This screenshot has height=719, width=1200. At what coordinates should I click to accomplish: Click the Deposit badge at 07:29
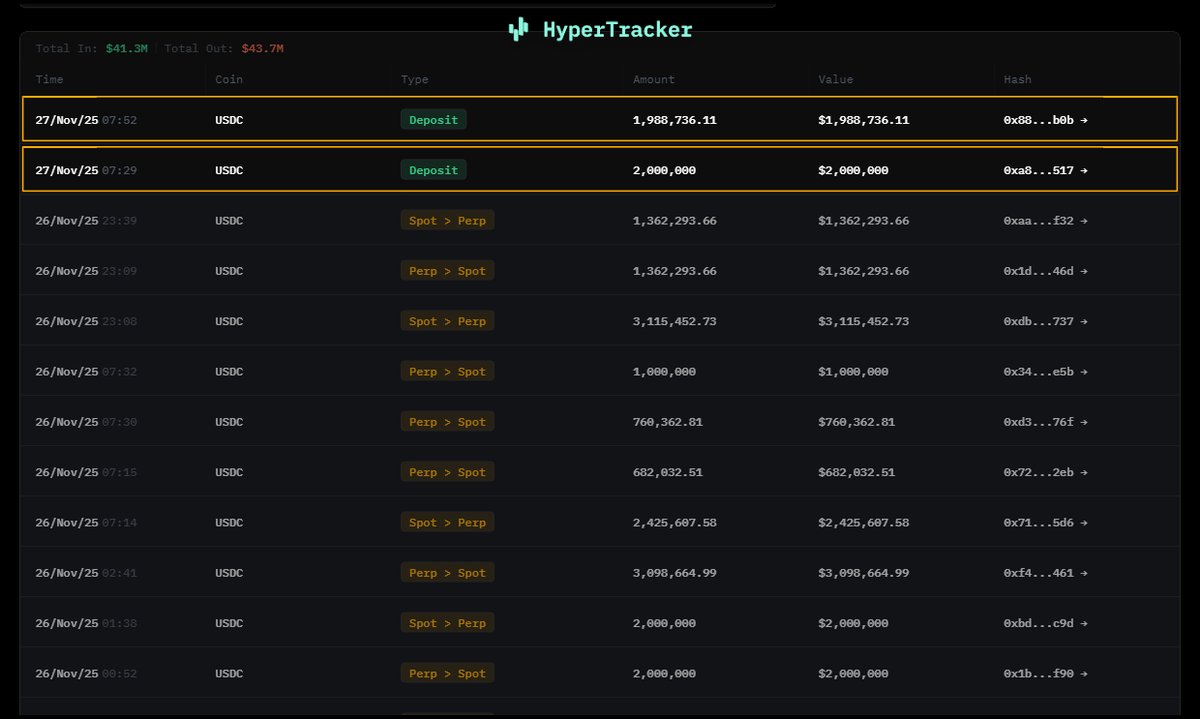[433, 171]
